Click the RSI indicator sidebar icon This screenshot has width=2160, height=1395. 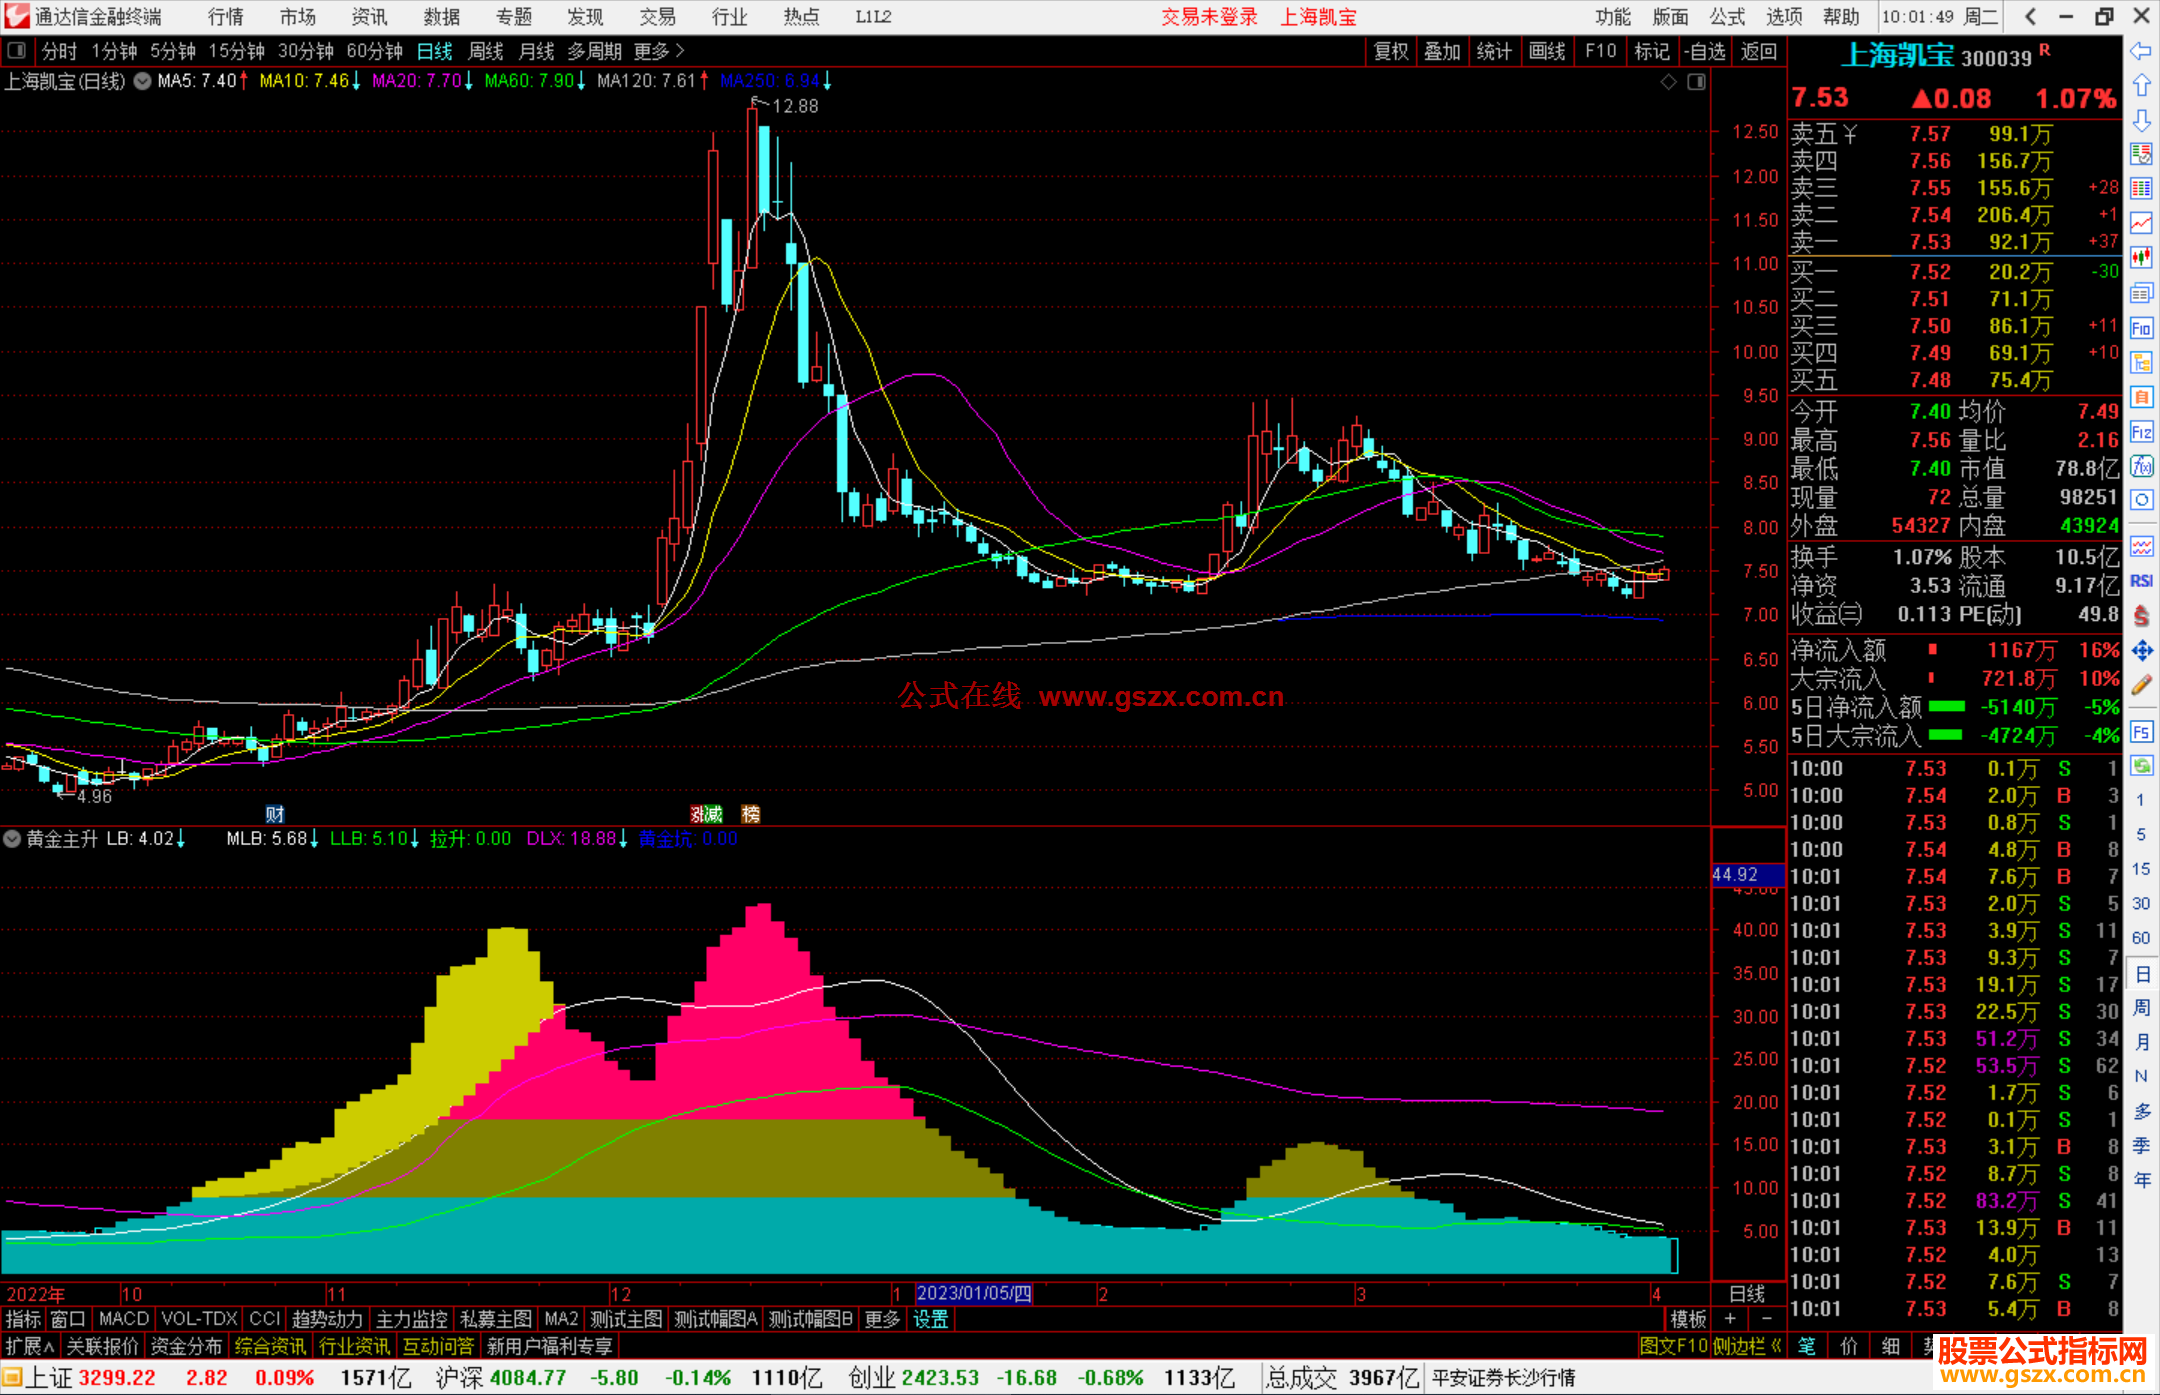click(x=2141, y=581)
